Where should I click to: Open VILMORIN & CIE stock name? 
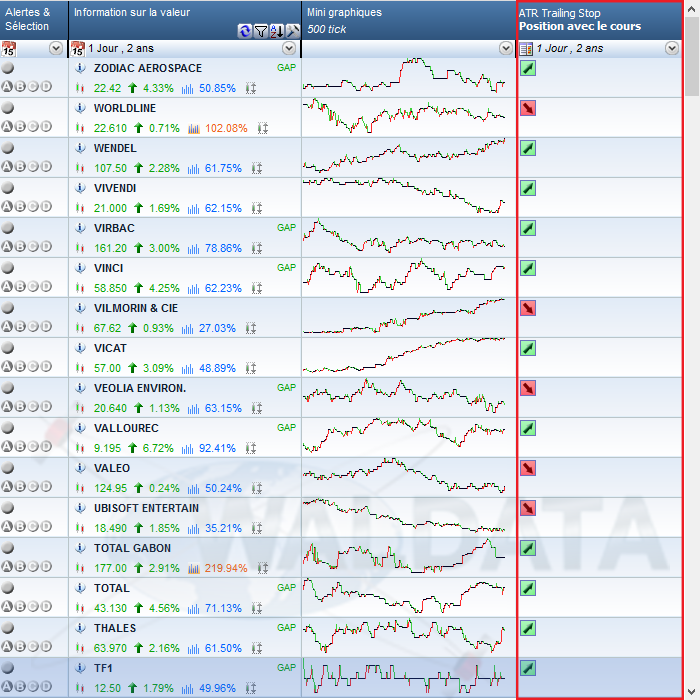(136, 308)
